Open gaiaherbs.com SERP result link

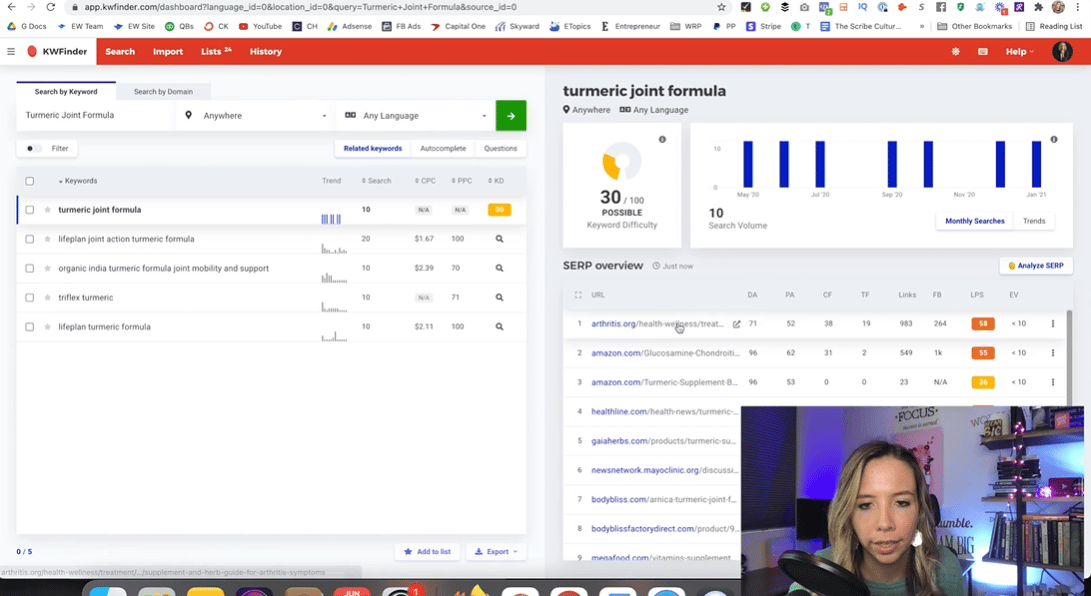click(662, 440)
